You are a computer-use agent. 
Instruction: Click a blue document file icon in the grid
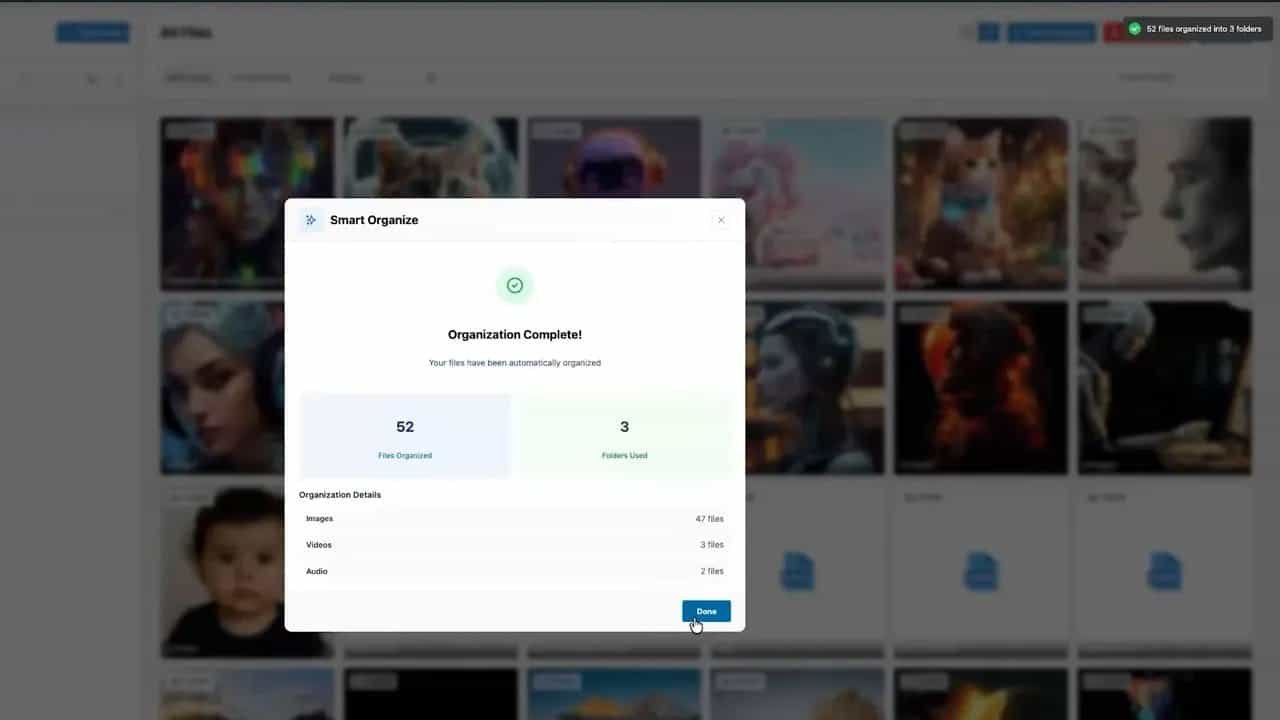[x=797, y=571]
